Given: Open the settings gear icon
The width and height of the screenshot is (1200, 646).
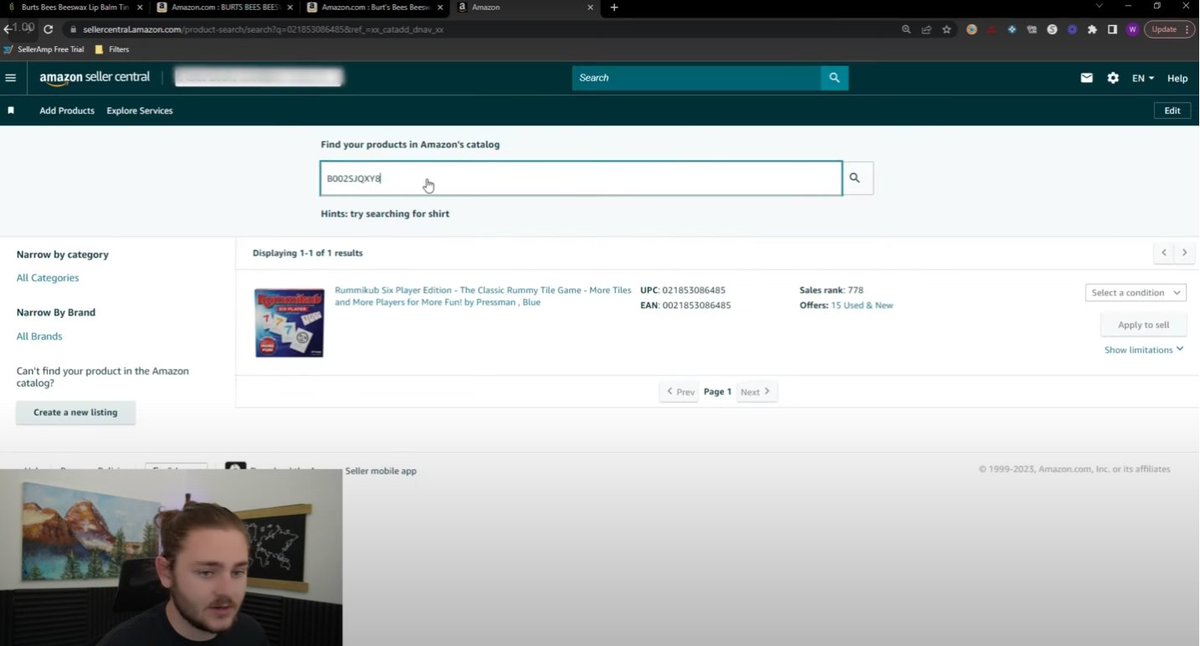Looking at the screenshot, I should point(1113,78).
